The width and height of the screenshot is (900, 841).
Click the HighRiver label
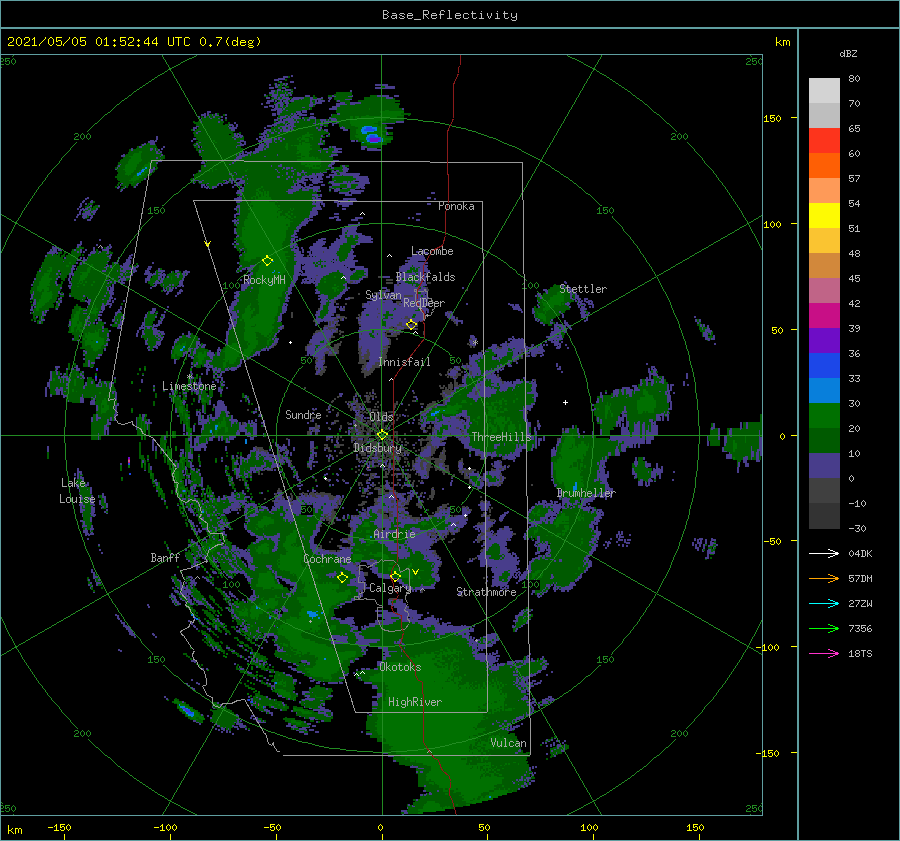point(415,703)
